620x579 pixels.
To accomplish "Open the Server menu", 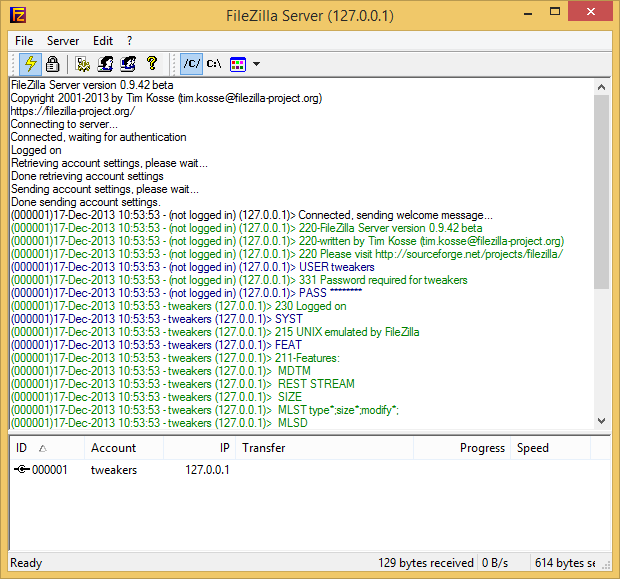I will tap(63, 41).
